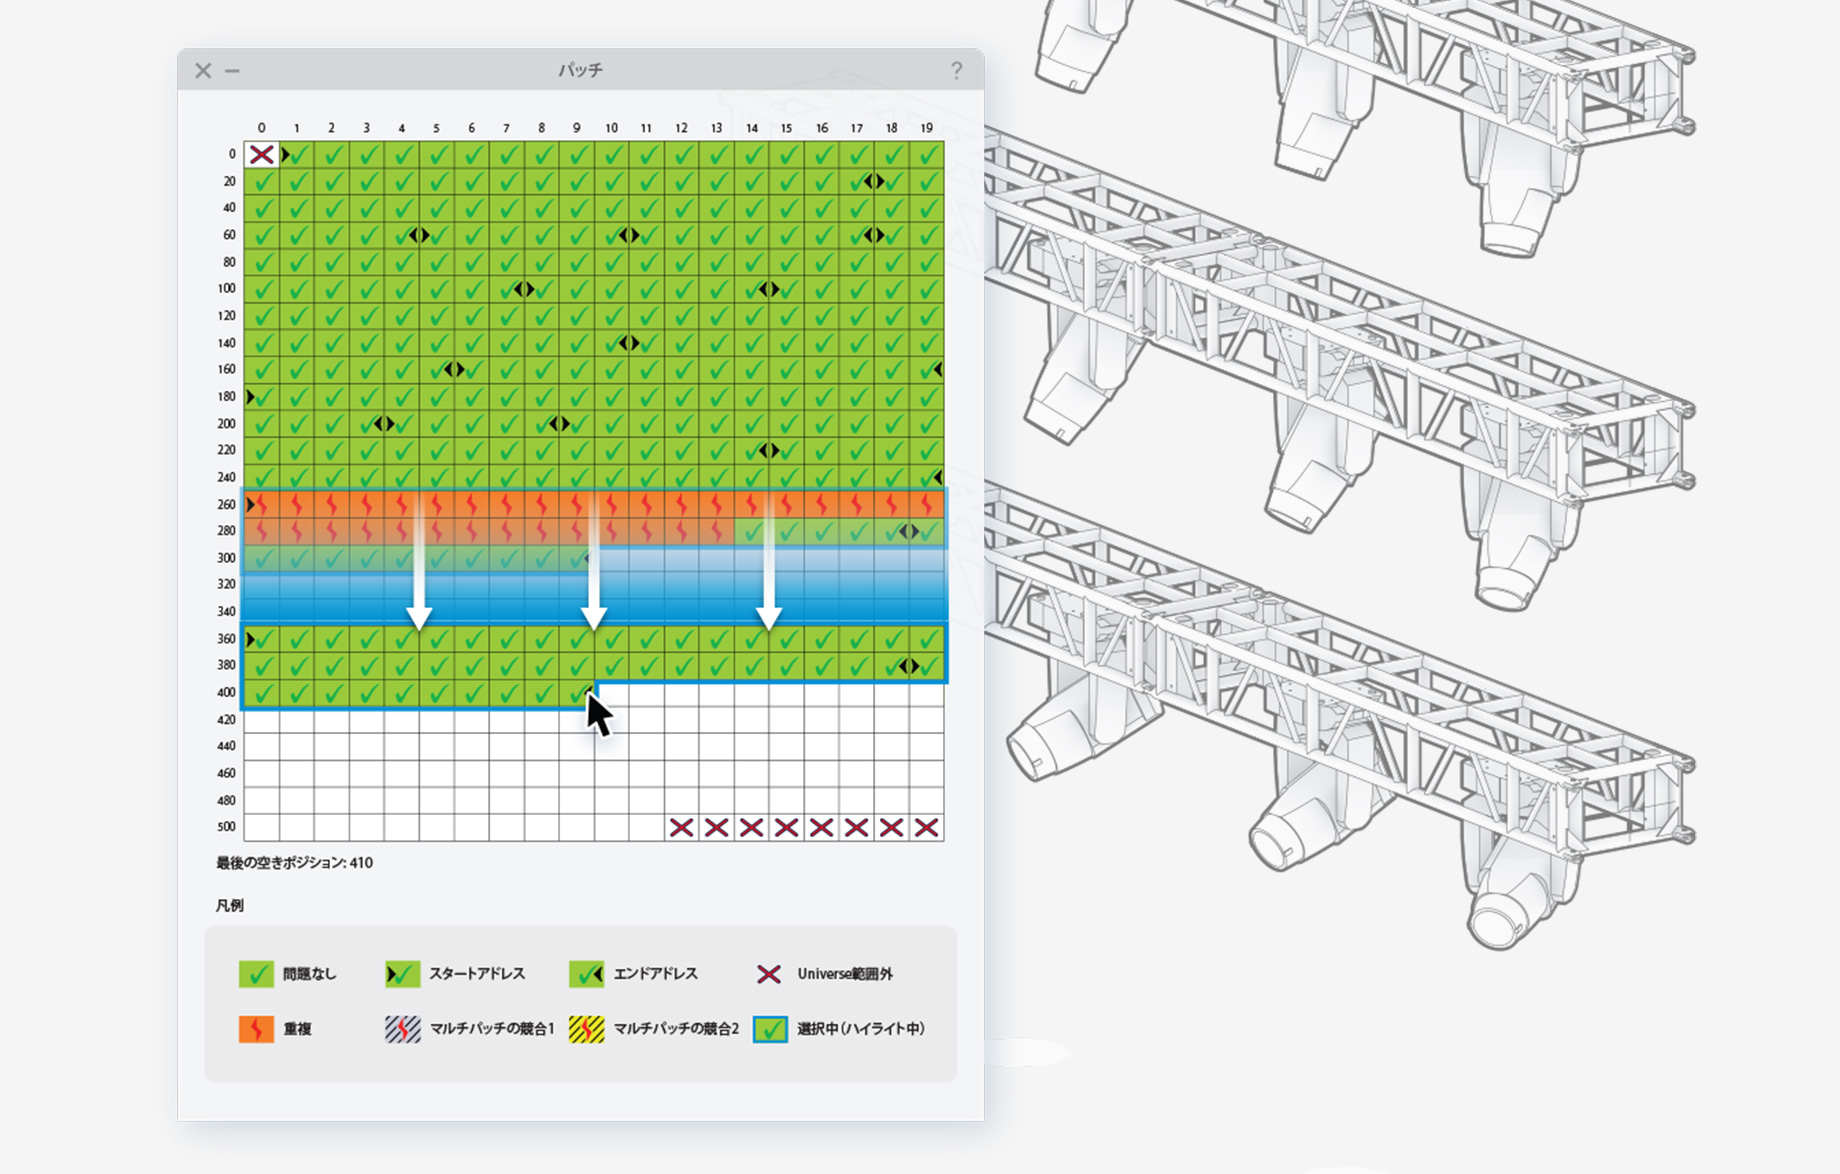Click column header 19 in the patch grid
Screen dimensions: 1840x1174
927,128
